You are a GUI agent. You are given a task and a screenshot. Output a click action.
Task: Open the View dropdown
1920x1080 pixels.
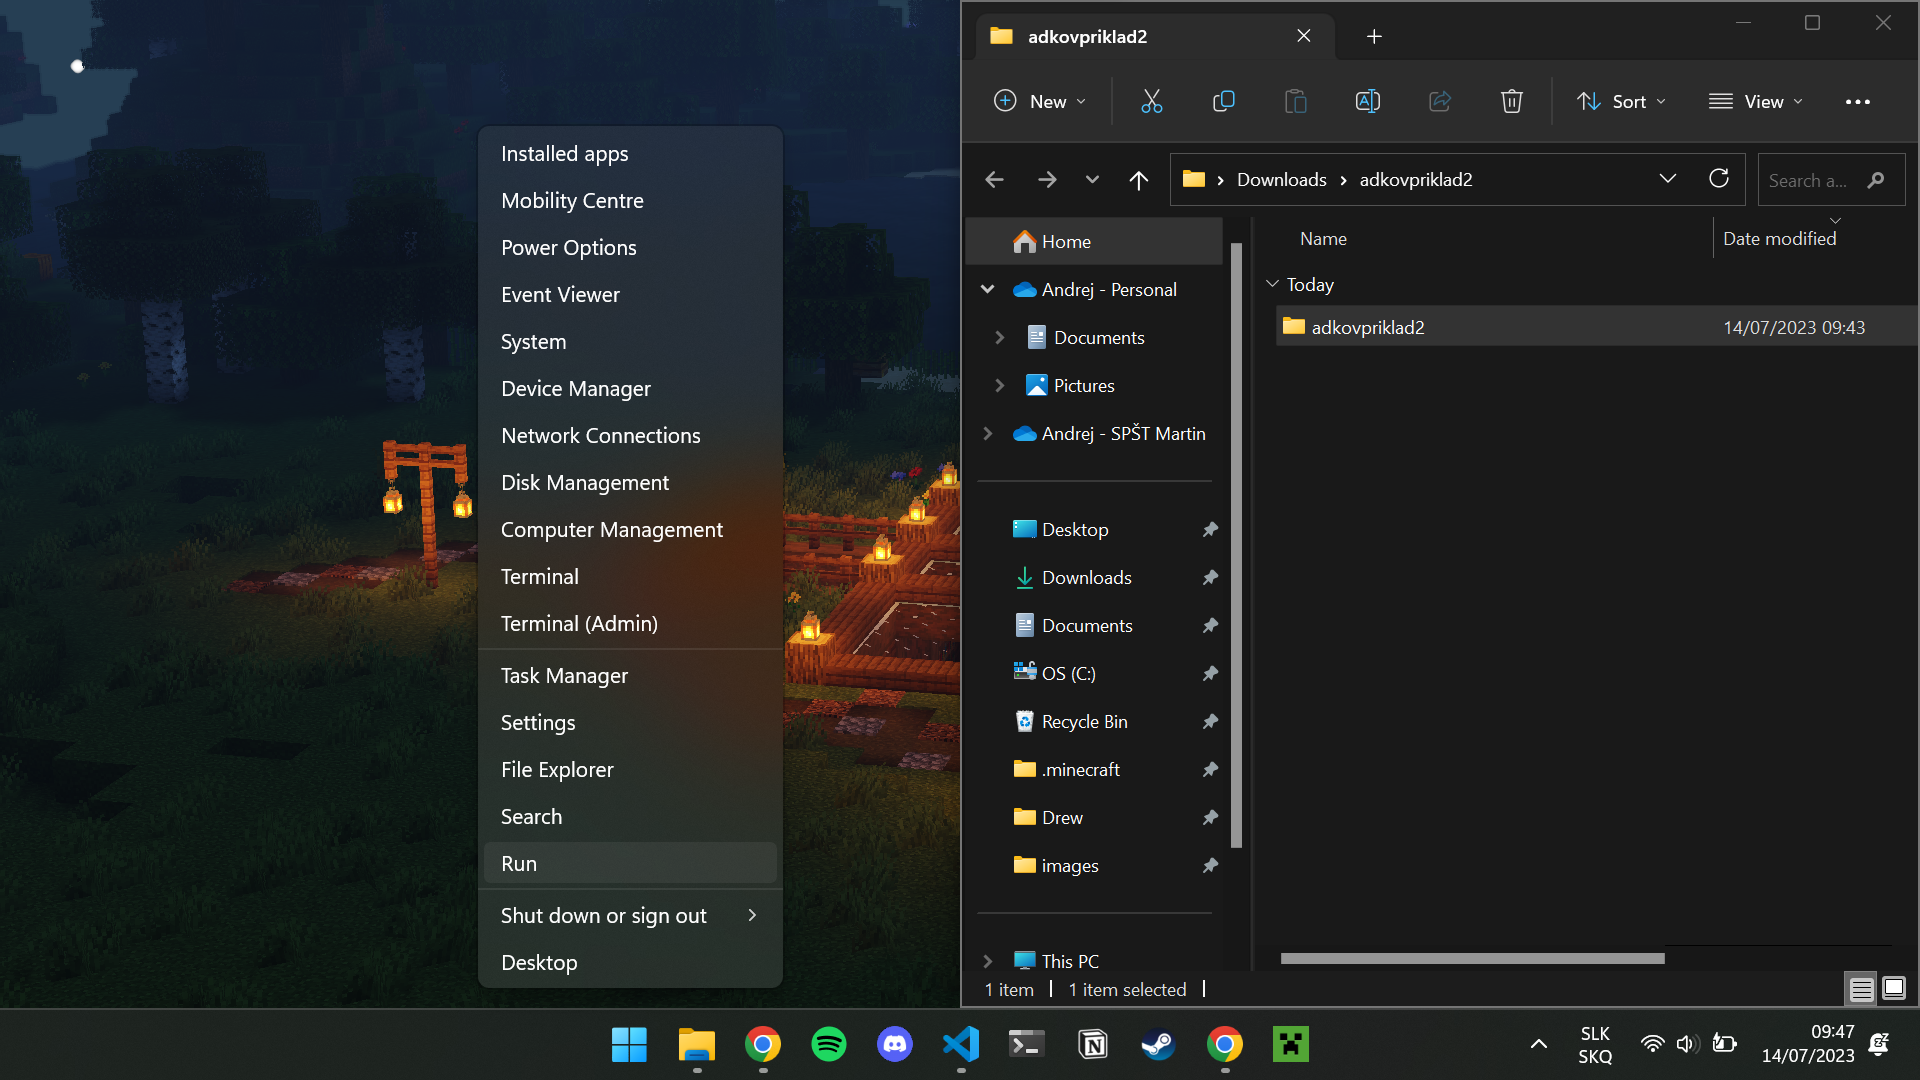(1756, 101)
